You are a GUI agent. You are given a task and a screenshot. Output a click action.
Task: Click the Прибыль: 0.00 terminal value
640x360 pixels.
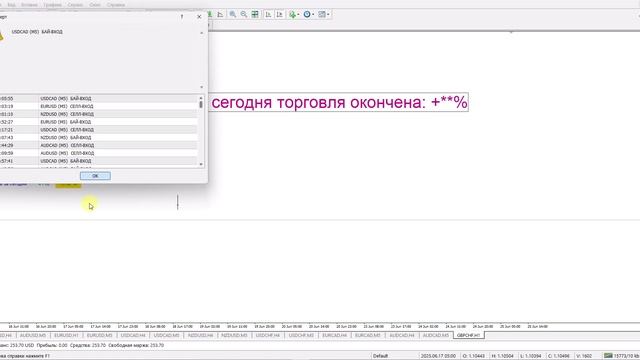[x=52, y=345]
